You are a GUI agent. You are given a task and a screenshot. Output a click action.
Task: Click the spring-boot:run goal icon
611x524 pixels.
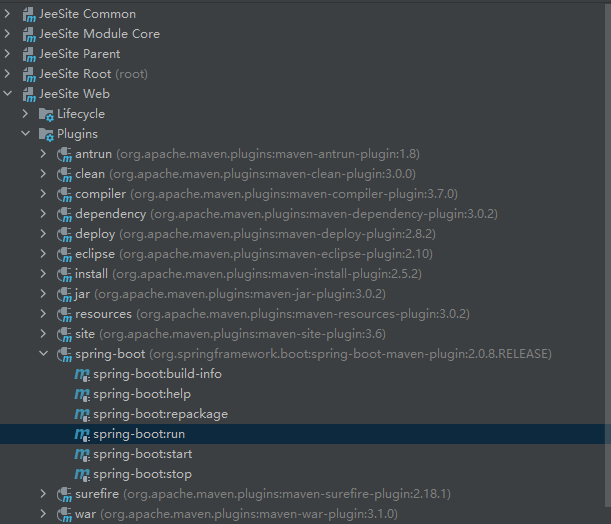click(x=82, y=434)
